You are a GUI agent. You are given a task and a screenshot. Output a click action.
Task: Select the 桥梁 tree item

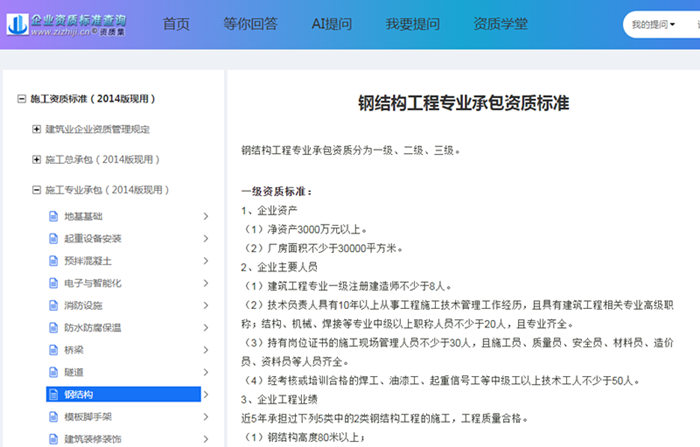(x=74, y=350)
